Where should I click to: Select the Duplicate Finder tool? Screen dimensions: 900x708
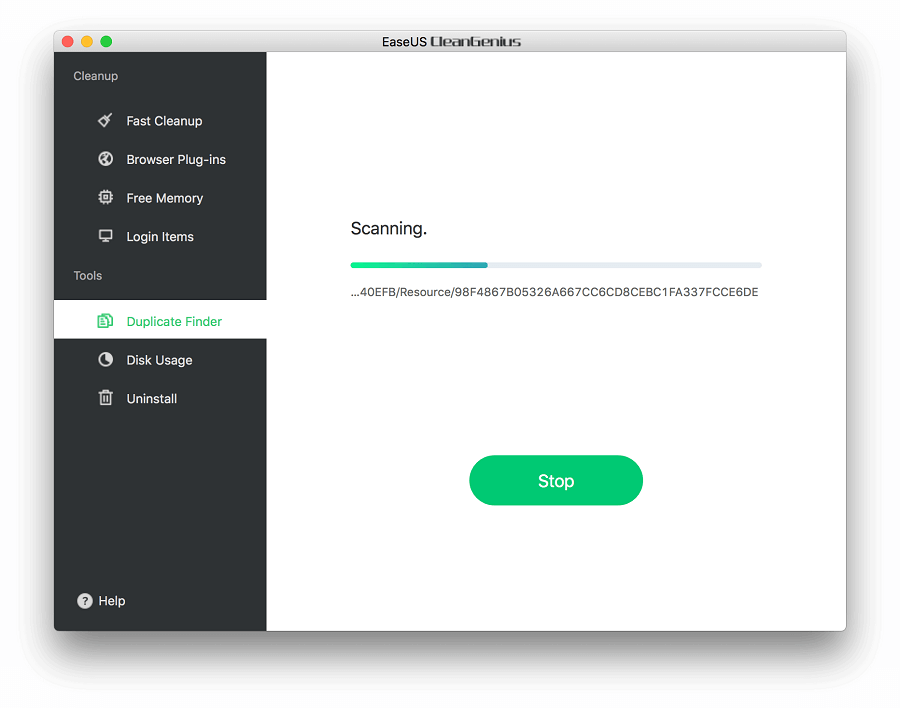[160, 319]
